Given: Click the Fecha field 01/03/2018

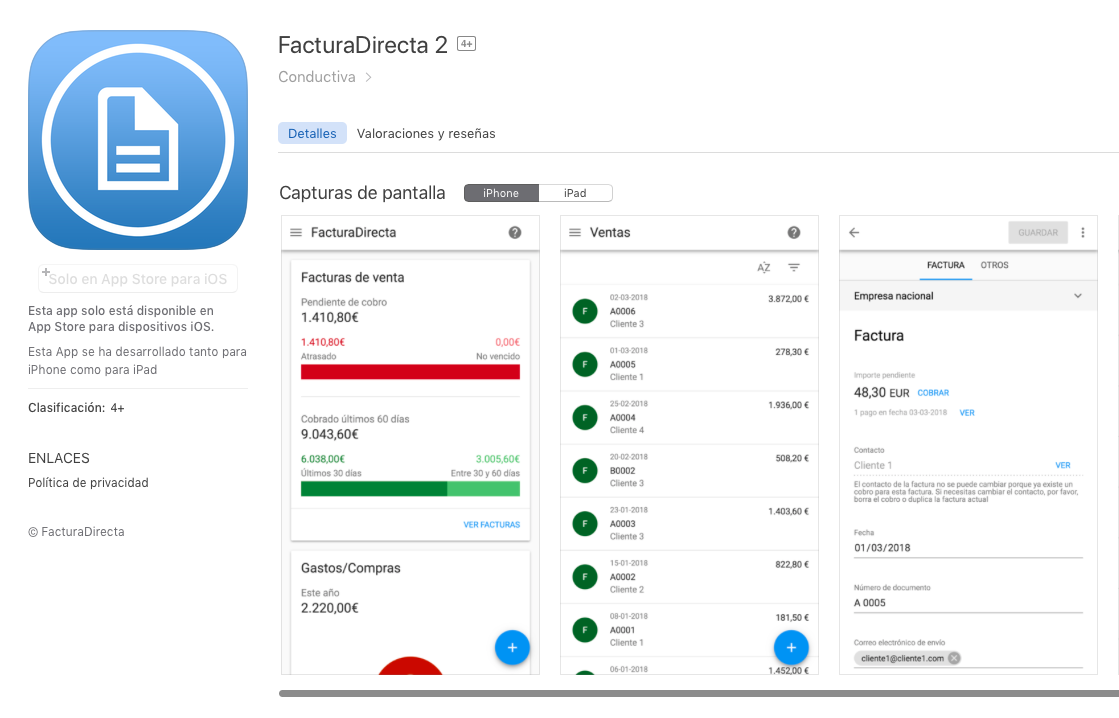Looking at the screenshot, I should tap(968, 547).
